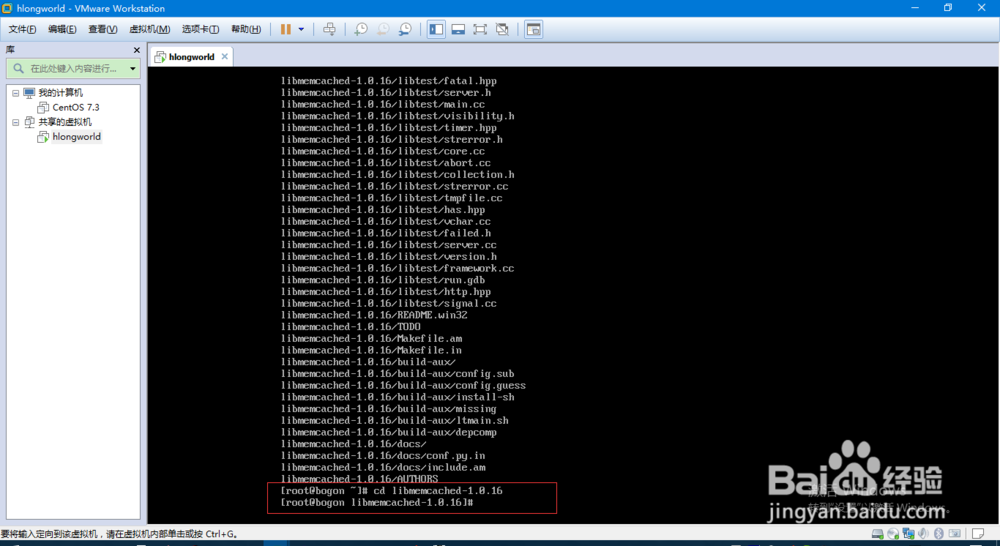Viewport: 1000px width, 546px height.
Task: Close the hlongworld tab
Action: coord(224,56)
